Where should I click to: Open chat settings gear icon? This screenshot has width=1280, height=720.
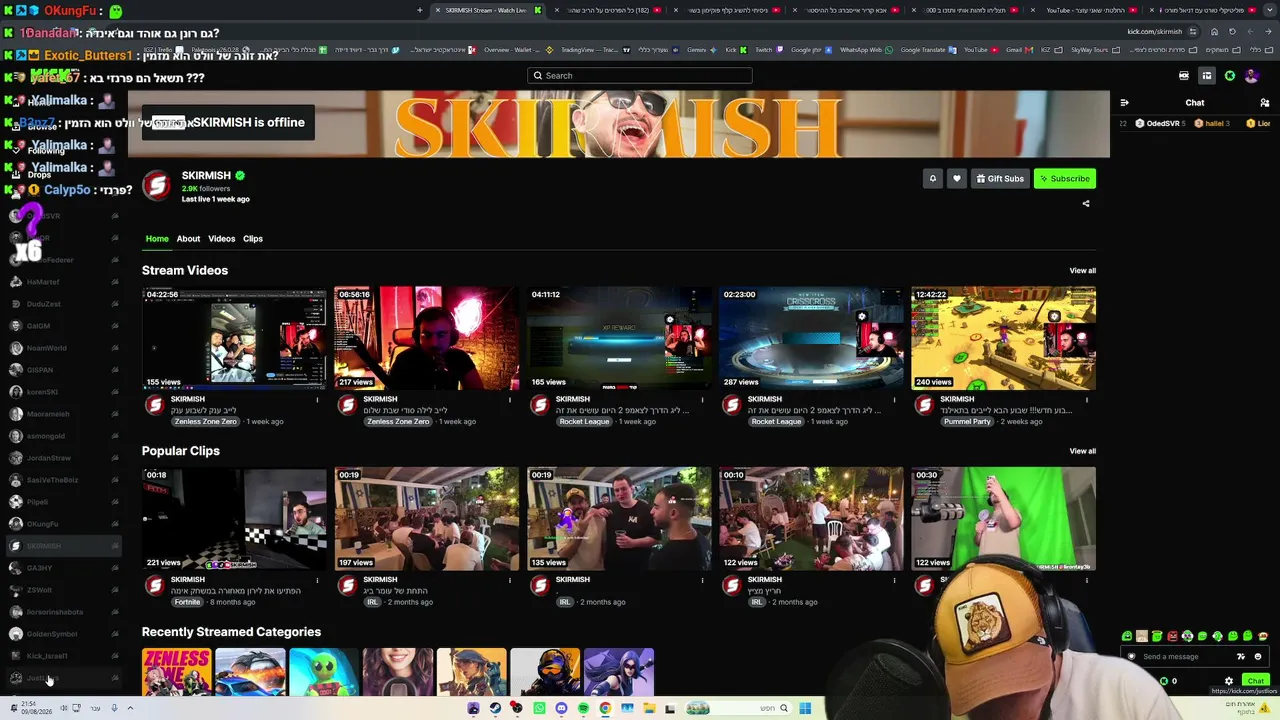[1229, 681]
